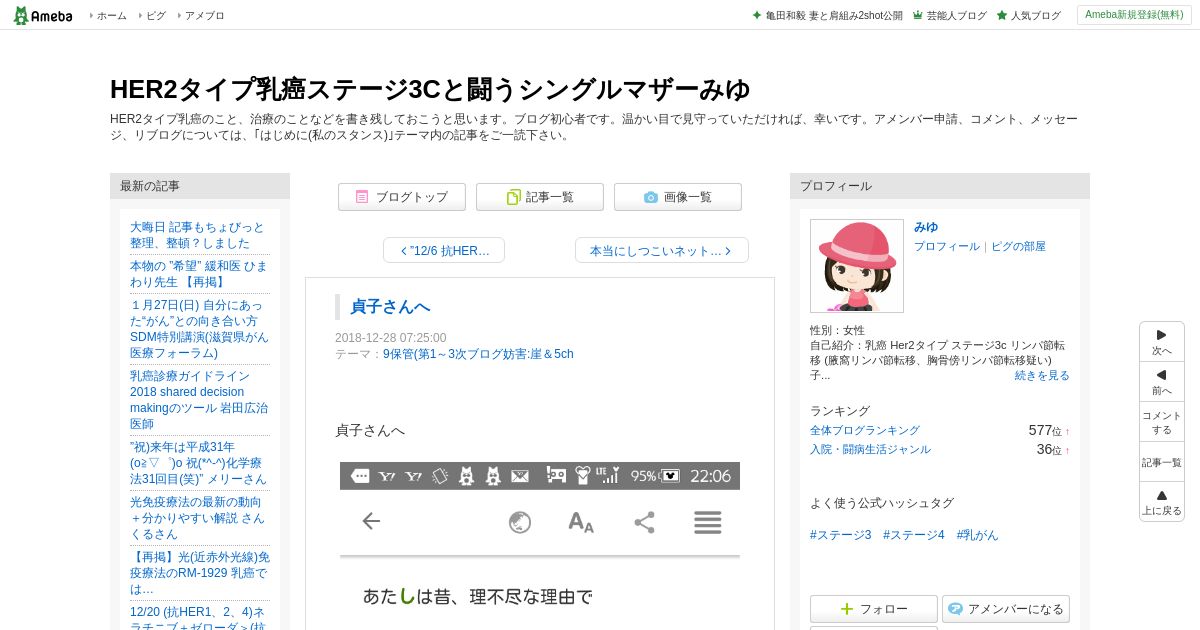The image size is (1200, 630).
Task: Open 全体ブログランキング link
Action: [865, 430]
